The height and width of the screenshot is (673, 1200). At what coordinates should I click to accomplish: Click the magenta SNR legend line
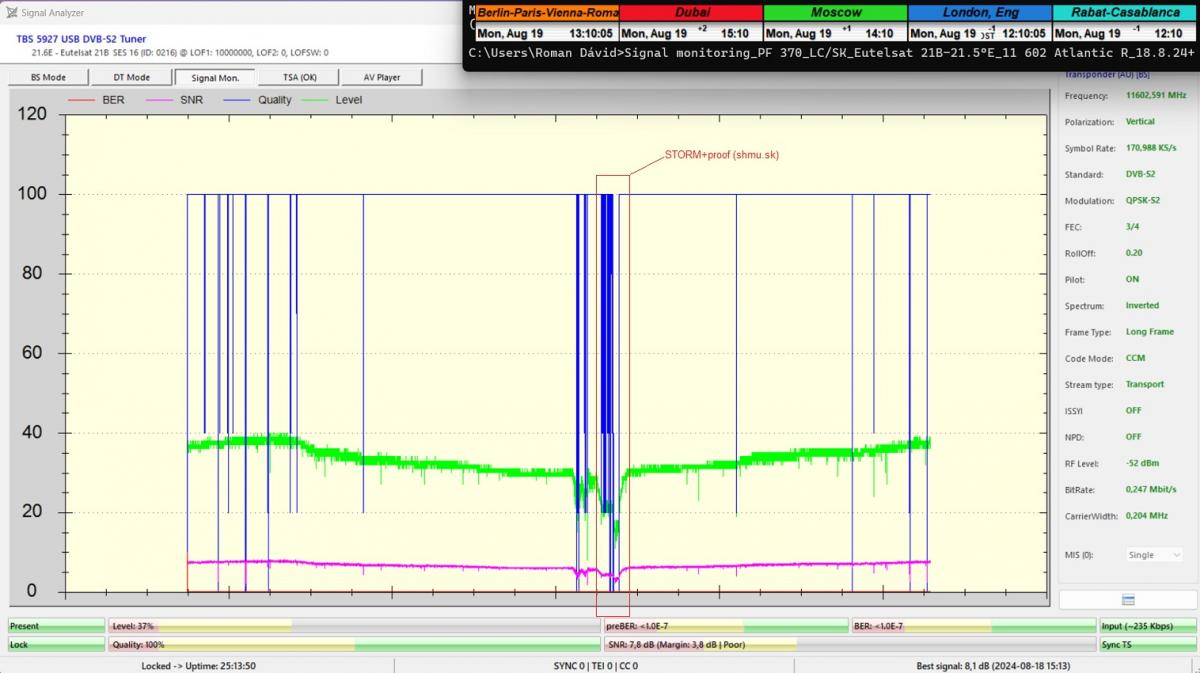(160, 100)
